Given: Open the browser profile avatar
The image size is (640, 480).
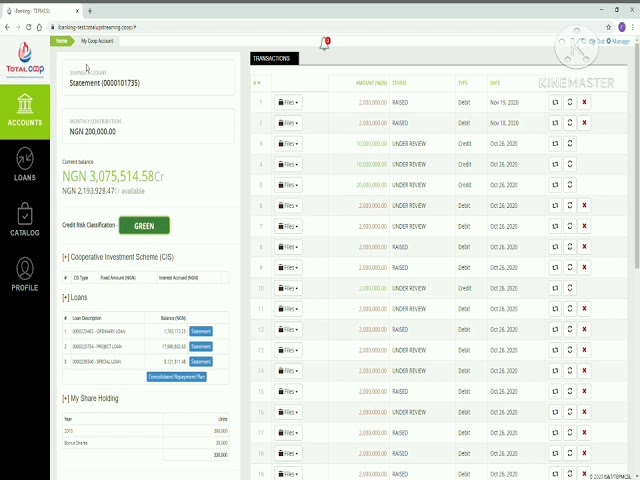Looking at the screenshot, I should point(622,27).
